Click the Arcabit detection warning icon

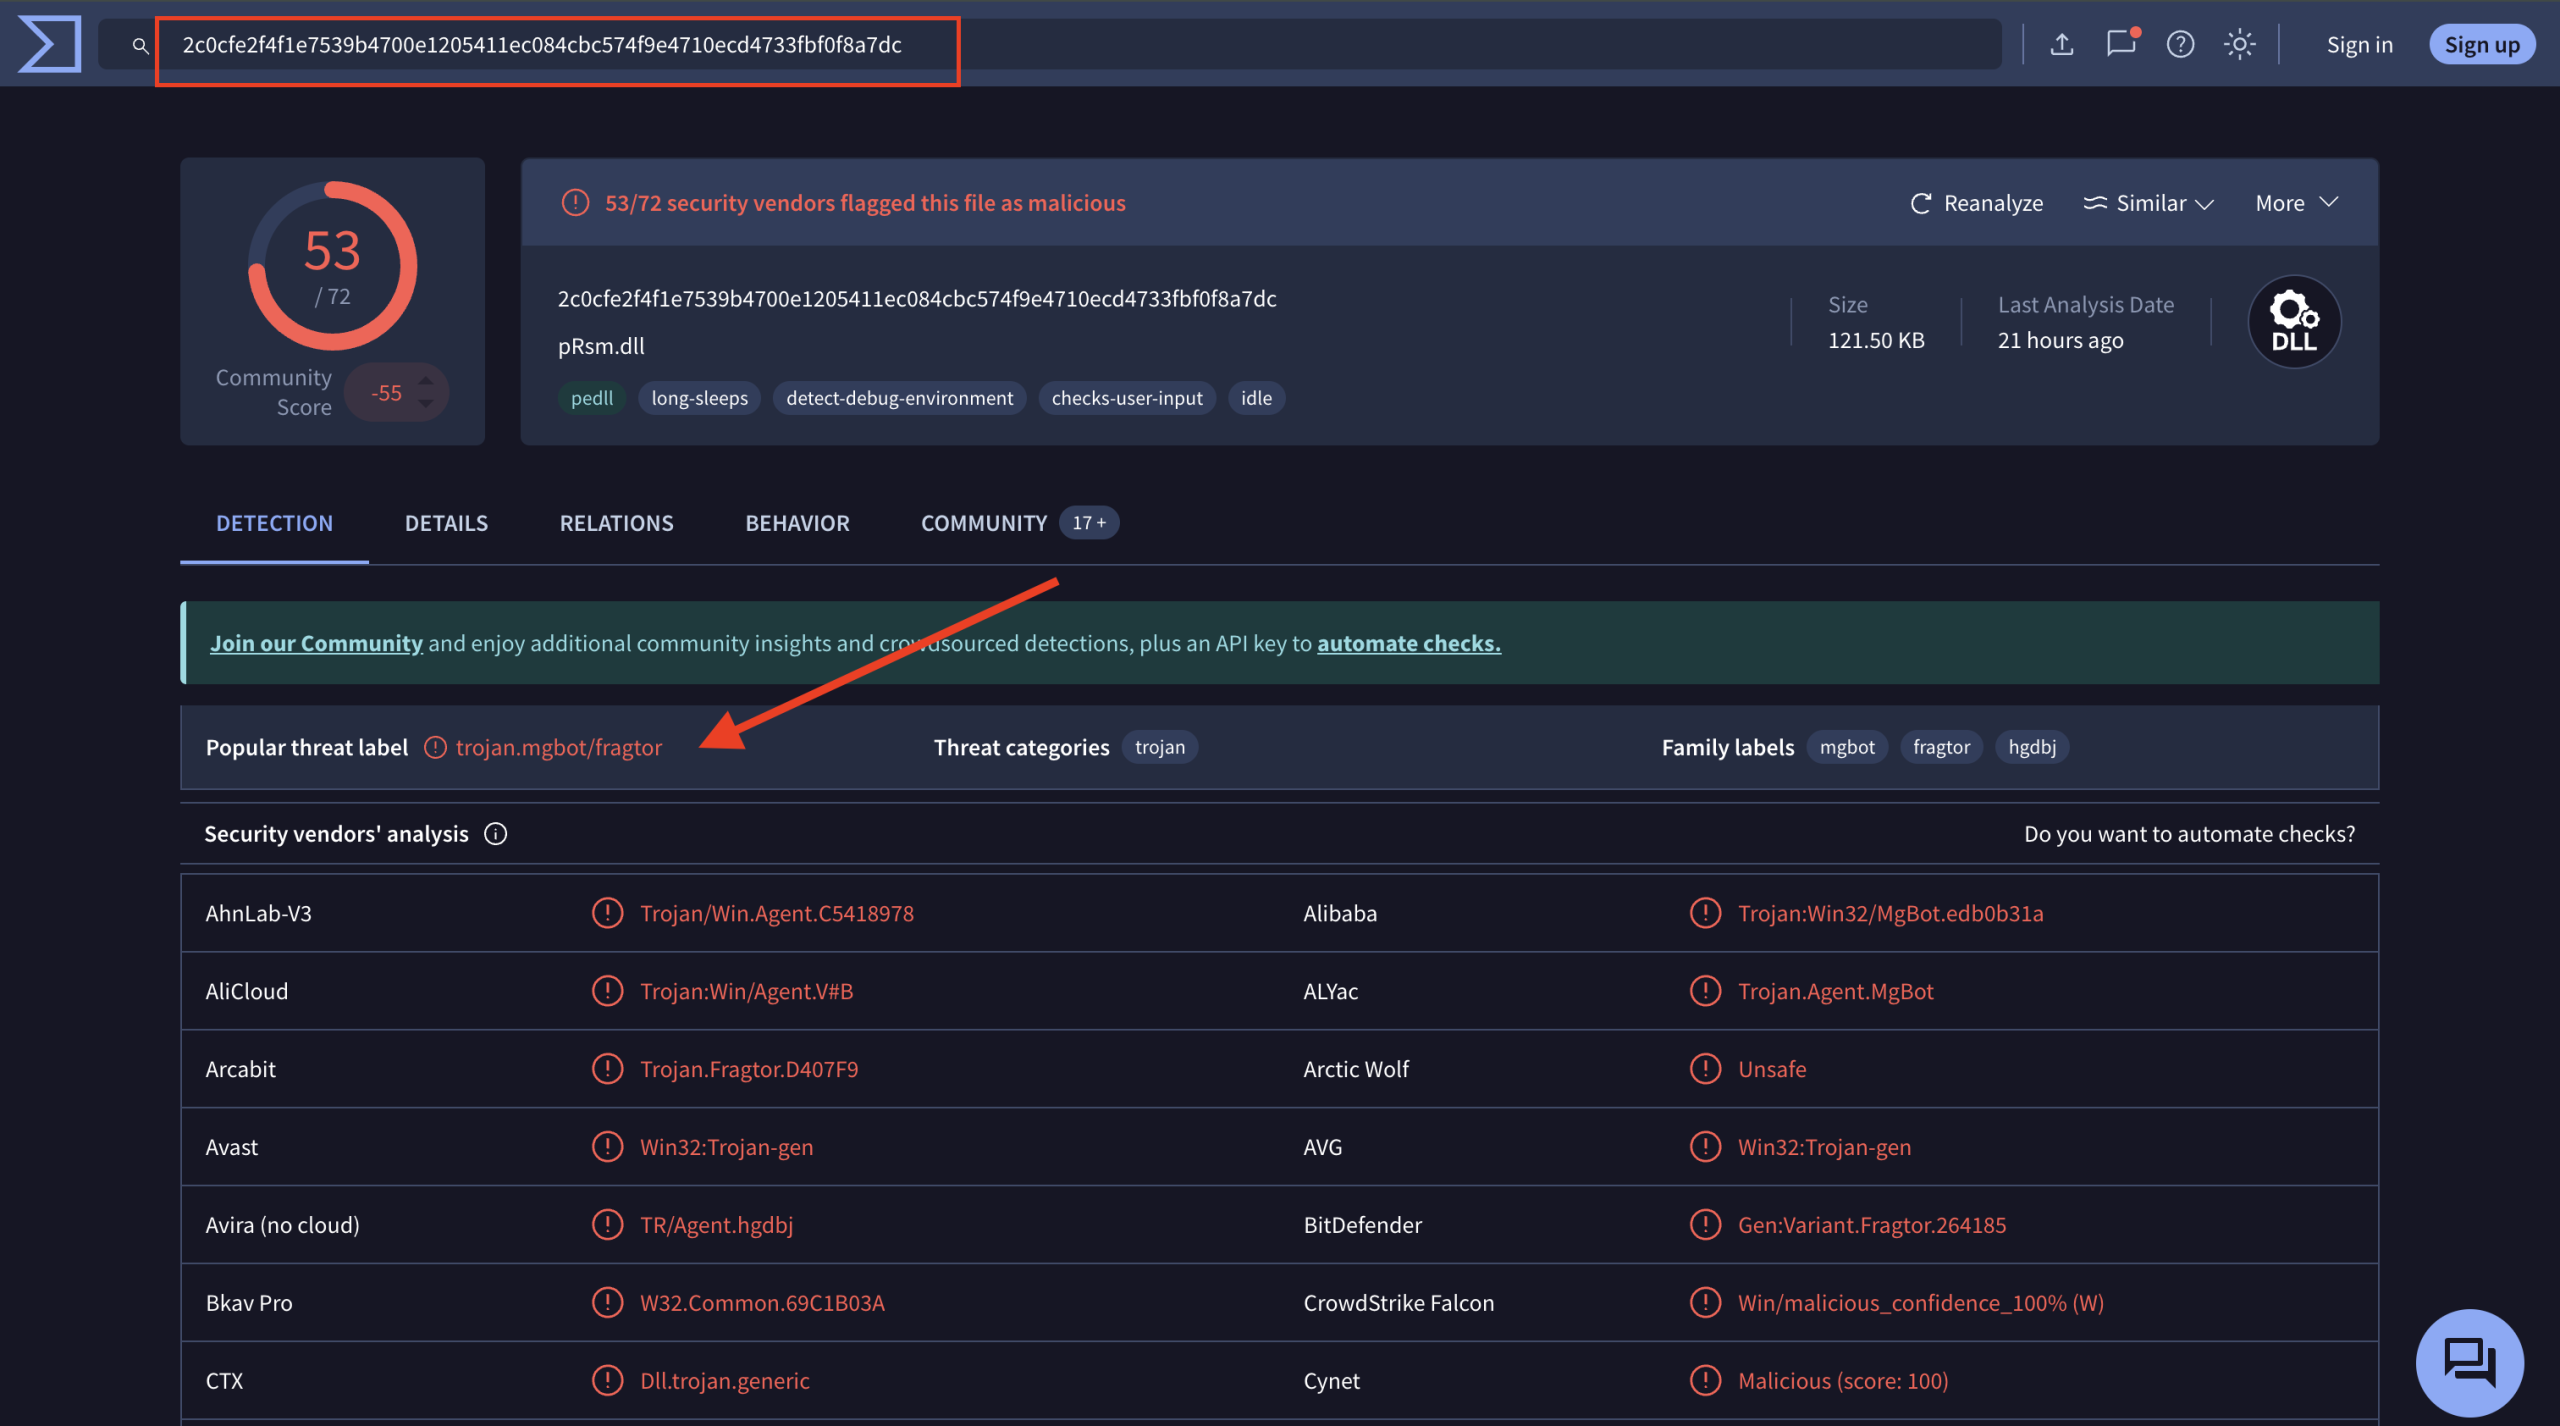coord(607,1068)
